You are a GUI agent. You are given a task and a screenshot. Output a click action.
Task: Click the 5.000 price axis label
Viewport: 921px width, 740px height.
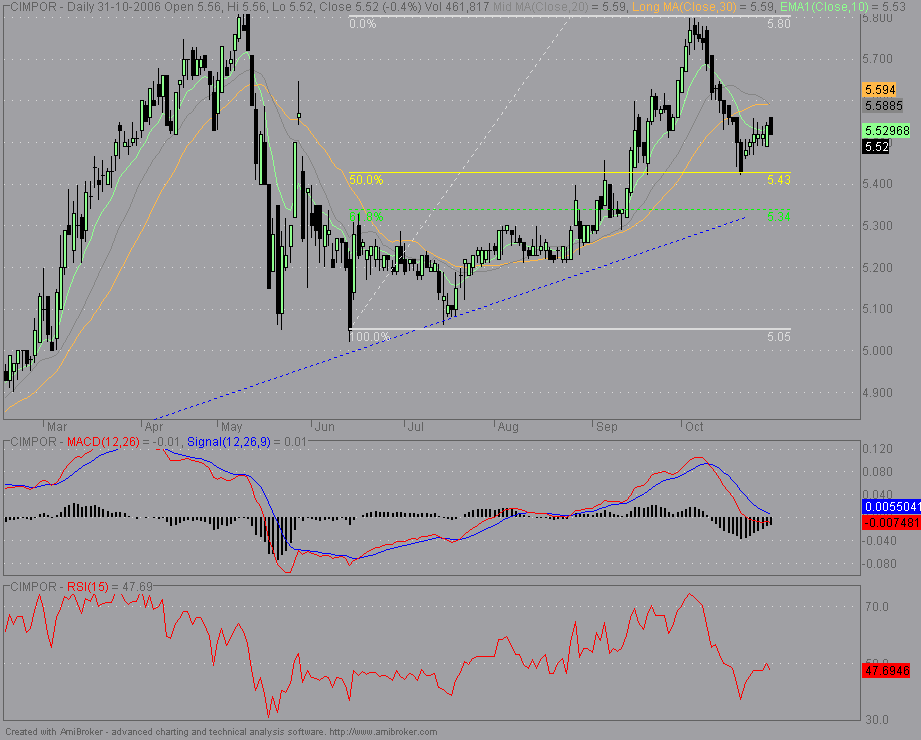(877, 351)
